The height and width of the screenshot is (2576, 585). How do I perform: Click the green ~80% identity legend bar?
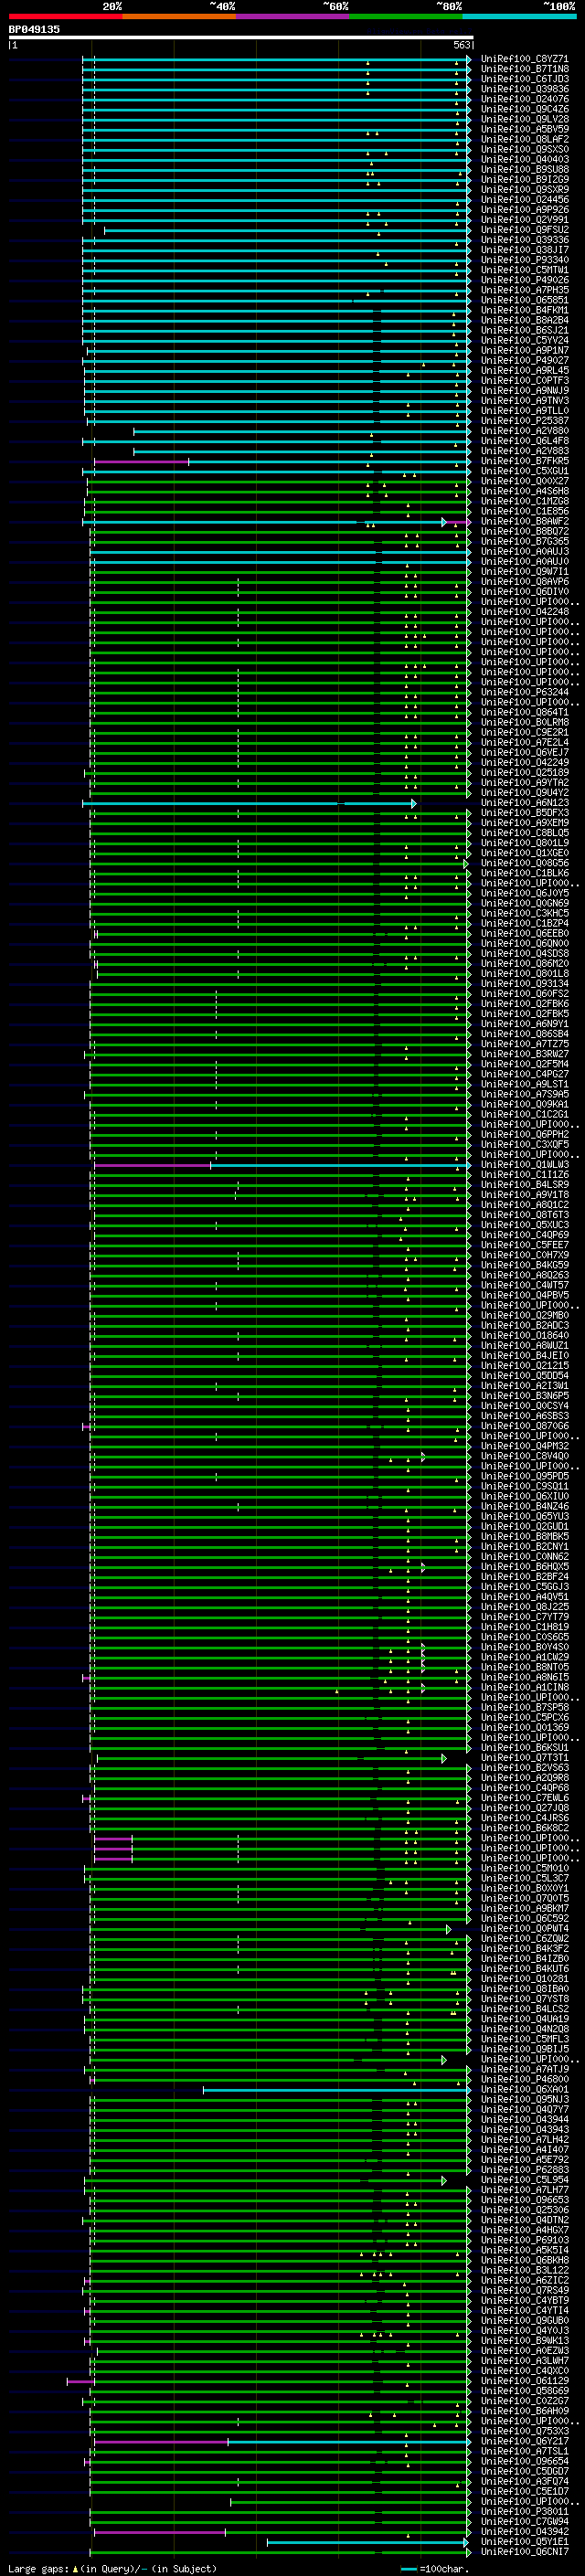[406, 17]
